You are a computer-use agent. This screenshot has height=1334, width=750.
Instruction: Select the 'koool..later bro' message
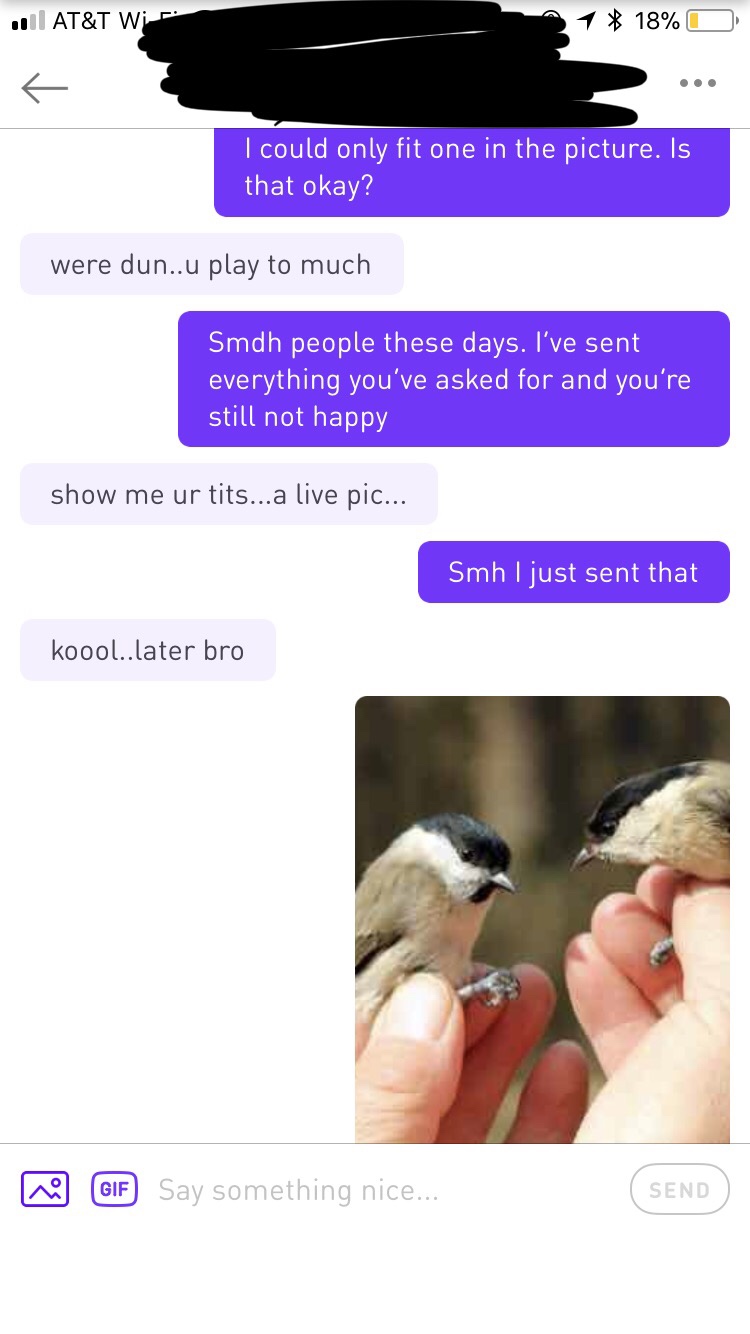click(x=148, y=650)
